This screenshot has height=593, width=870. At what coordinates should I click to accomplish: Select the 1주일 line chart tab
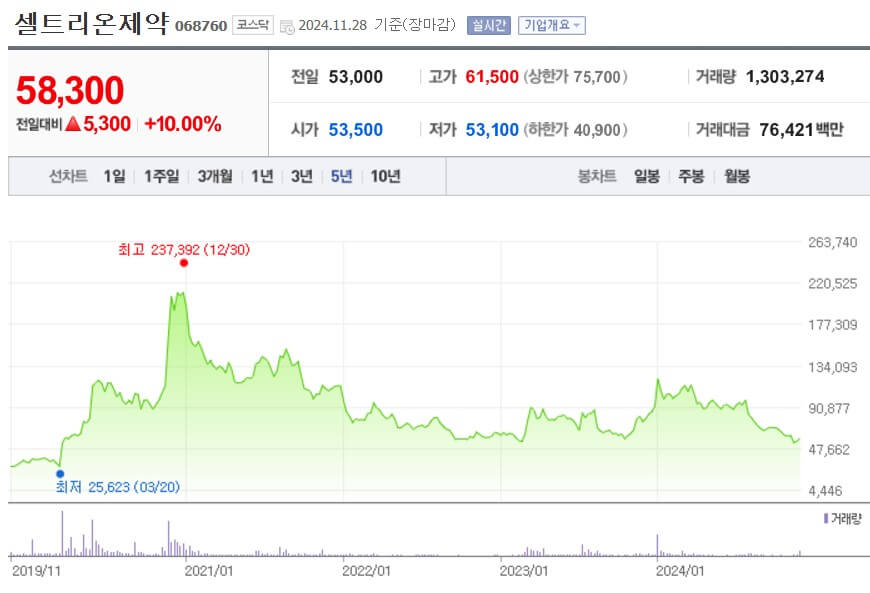(161, 176)
